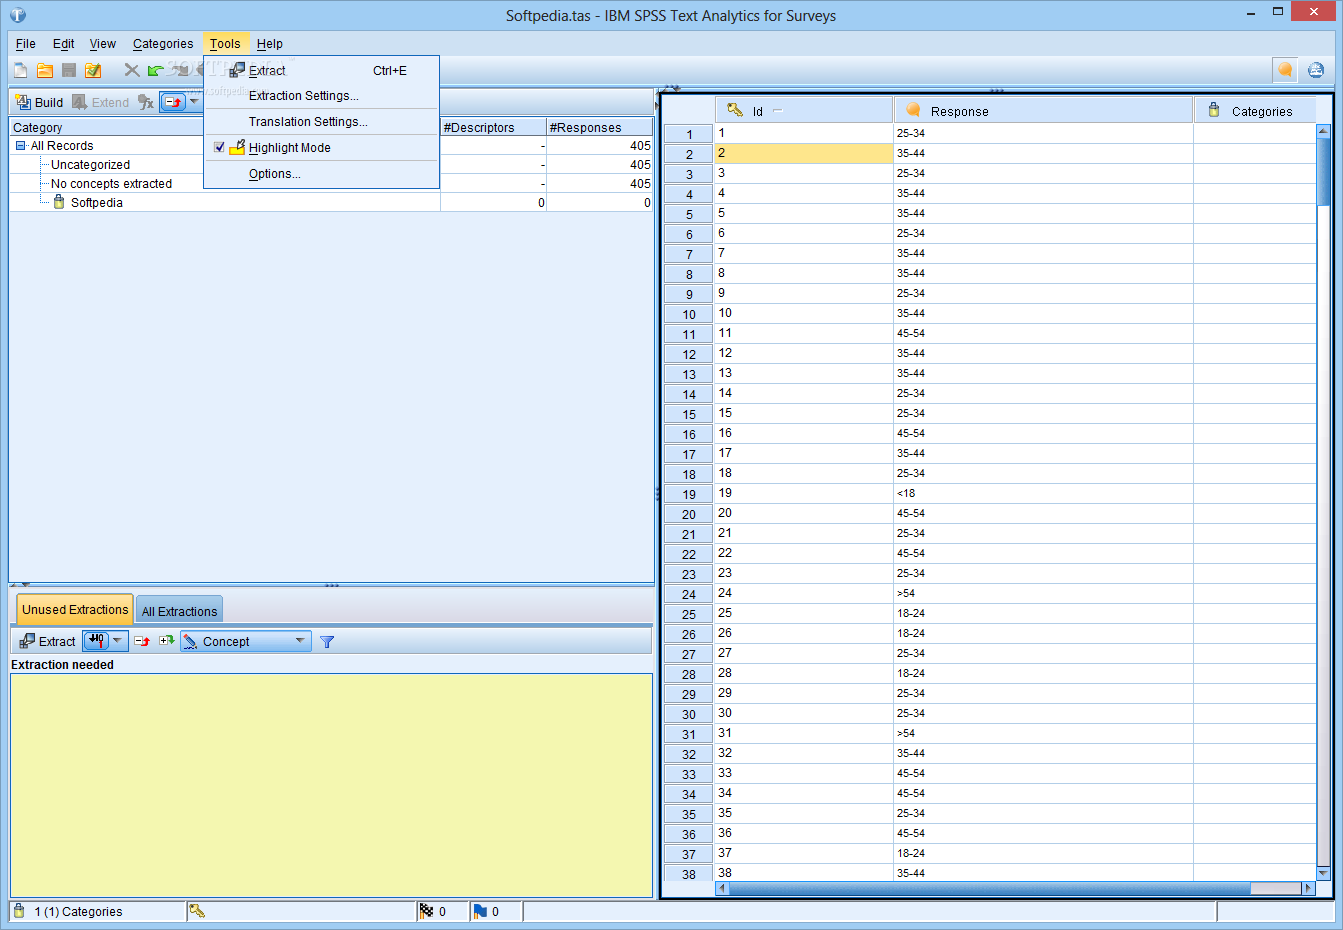This screenshot has height=930, width=1343.
Task: Click the fx category rules icon
Action: click(x=146, y=102)
